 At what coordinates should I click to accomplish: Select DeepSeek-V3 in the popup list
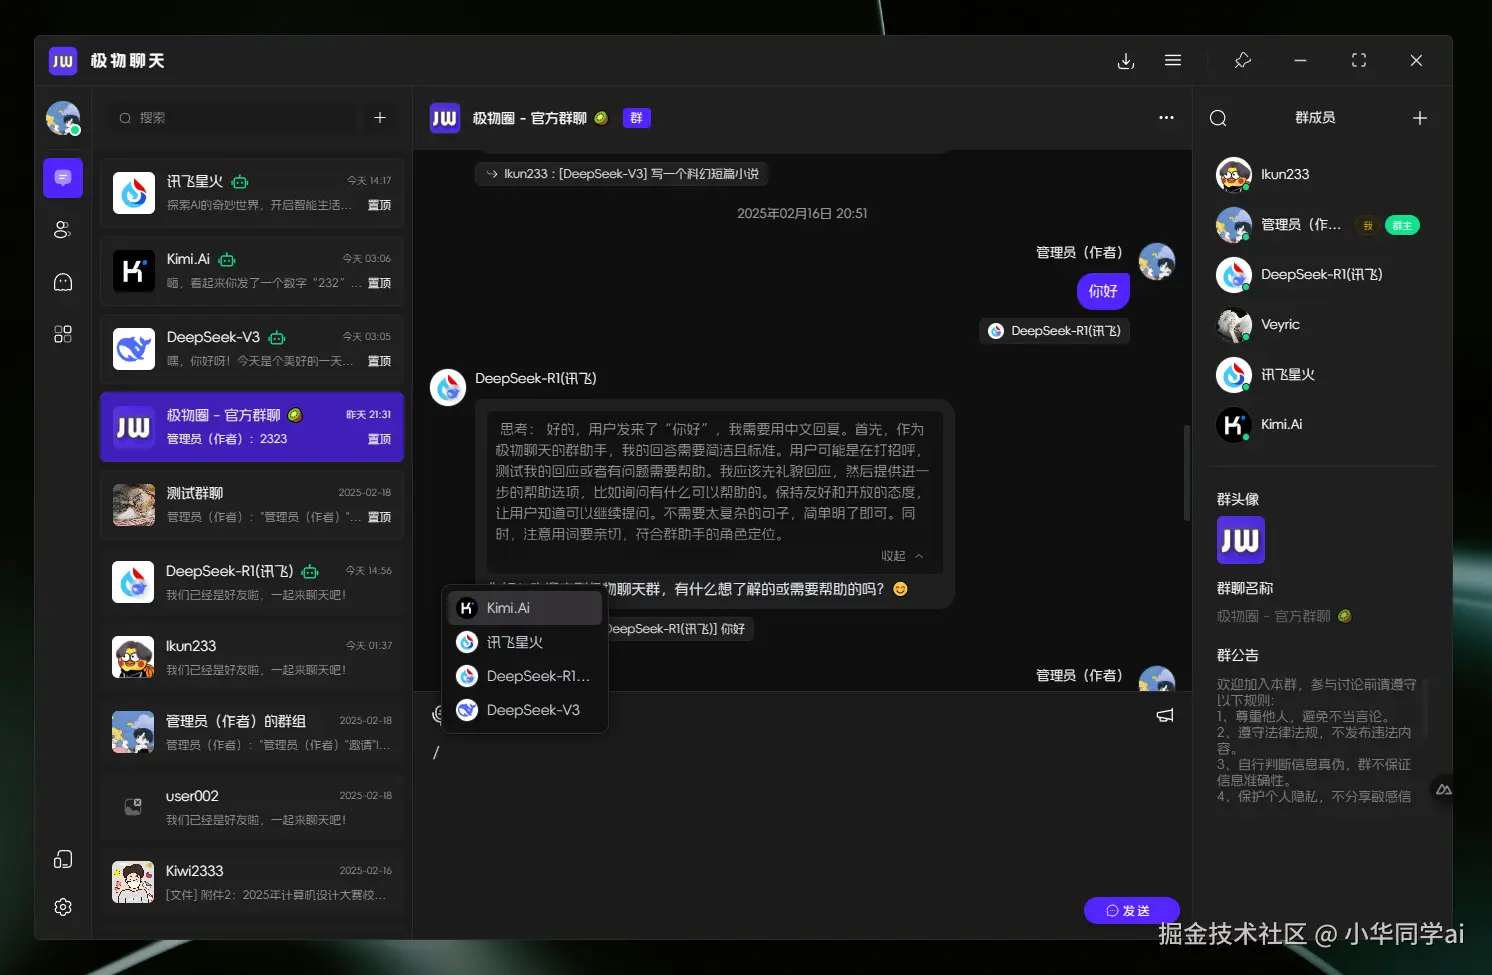tap(526, 710)
